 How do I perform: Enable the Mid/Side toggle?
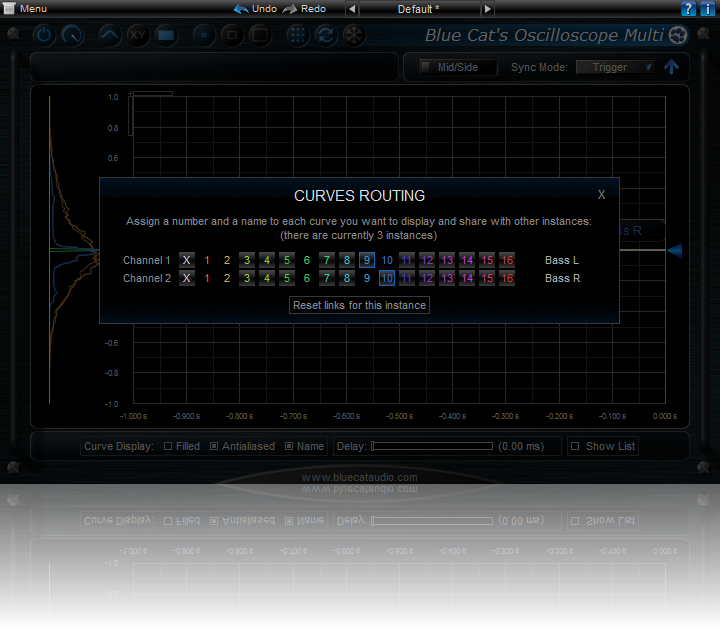coord(426,67)
